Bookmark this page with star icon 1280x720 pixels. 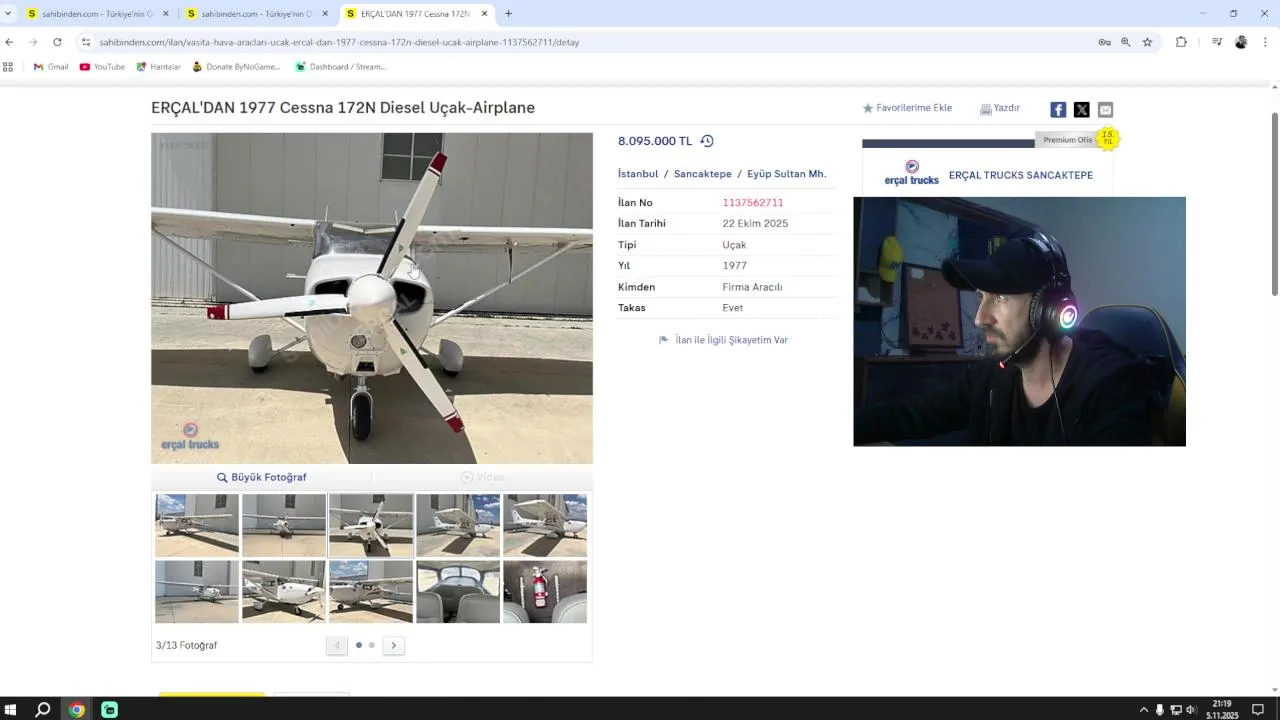[x=1147, y=42]
